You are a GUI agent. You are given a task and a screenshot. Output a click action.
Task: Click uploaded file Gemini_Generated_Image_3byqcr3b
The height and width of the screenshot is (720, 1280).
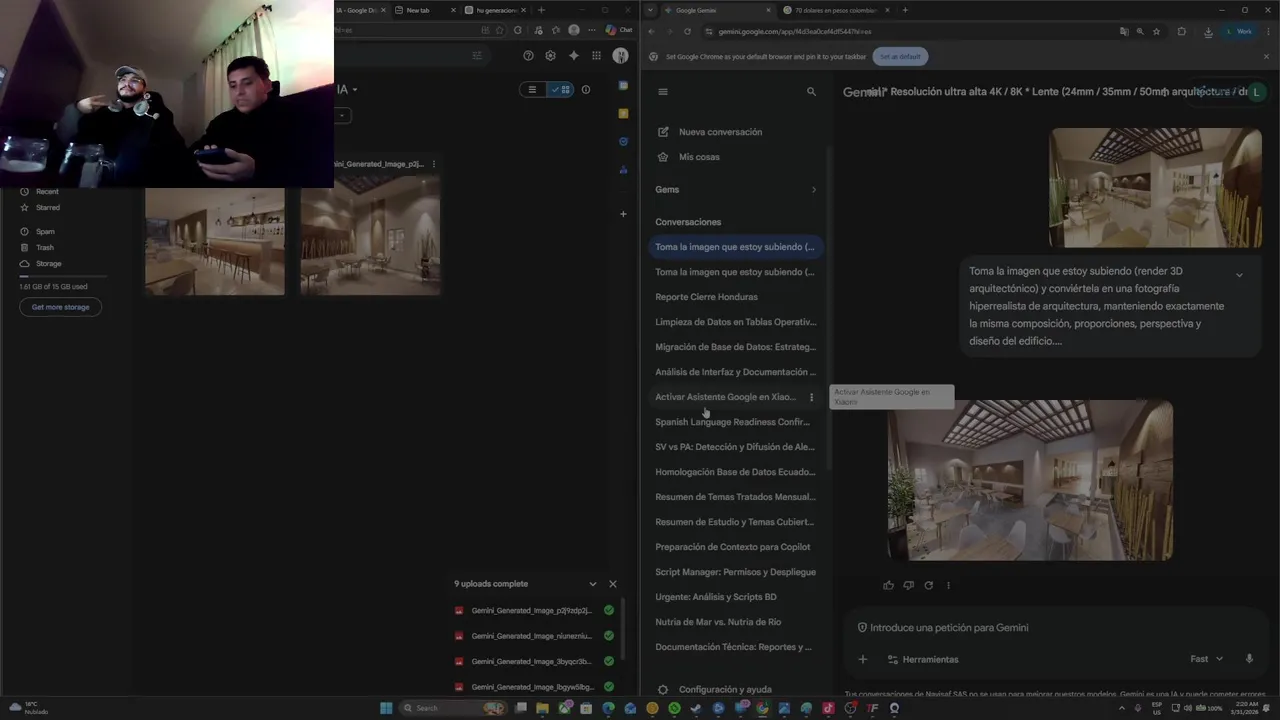533,661
